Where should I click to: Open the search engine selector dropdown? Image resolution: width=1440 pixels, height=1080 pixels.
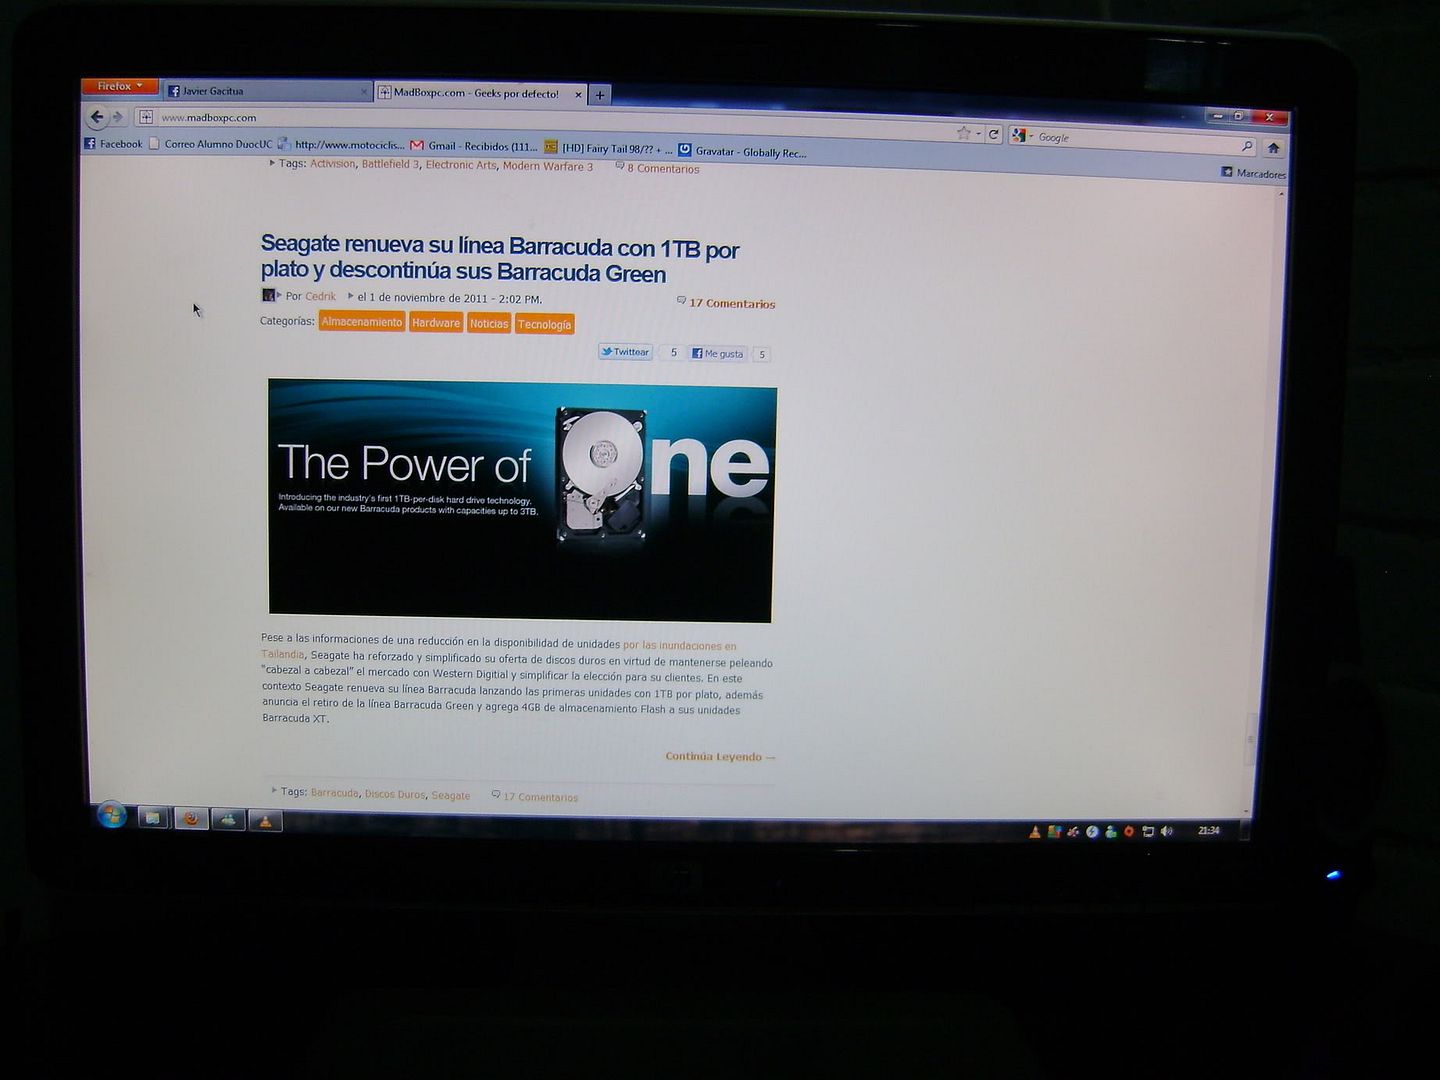(1021, 135)
